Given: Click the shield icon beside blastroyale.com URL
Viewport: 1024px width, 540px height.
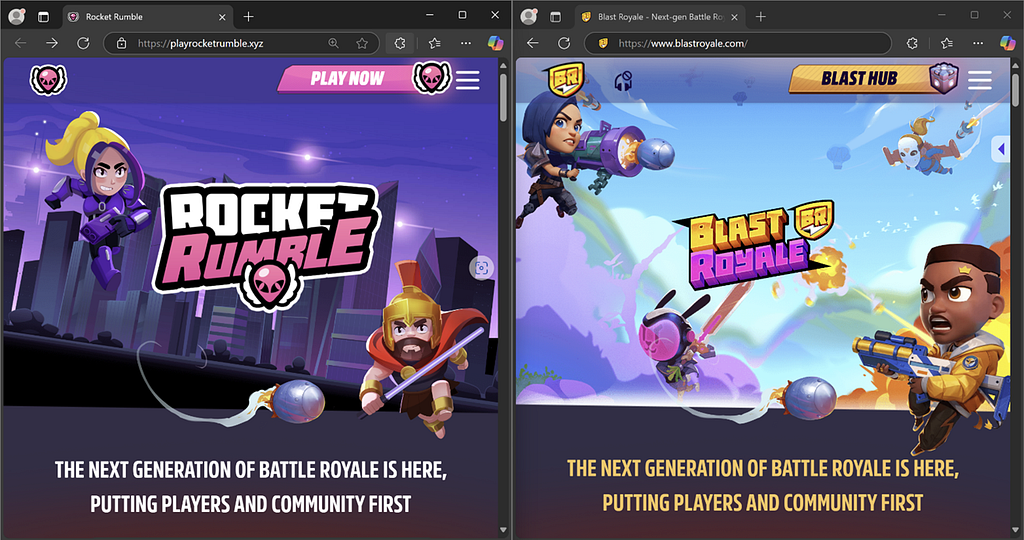Looking at the screenshot, I should point(603,43).
